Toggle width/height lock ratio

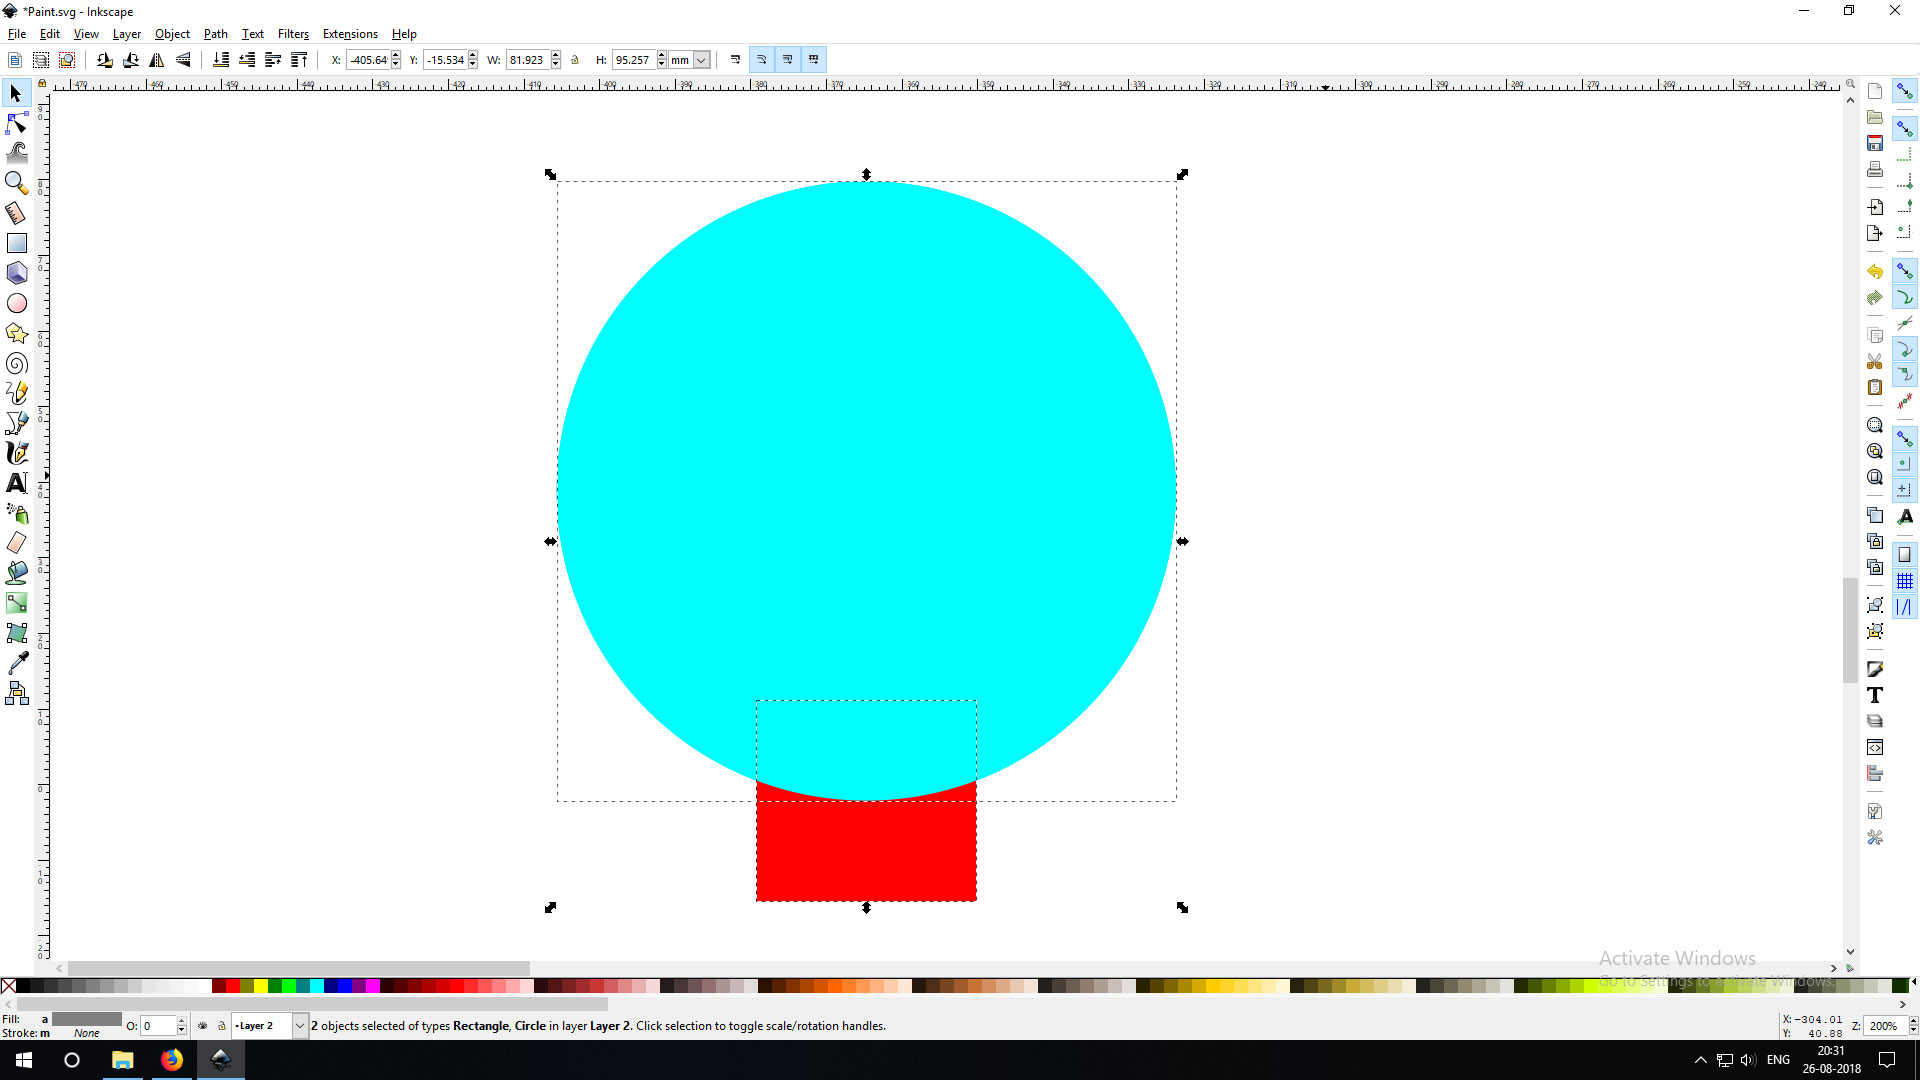tap(575, 60)
